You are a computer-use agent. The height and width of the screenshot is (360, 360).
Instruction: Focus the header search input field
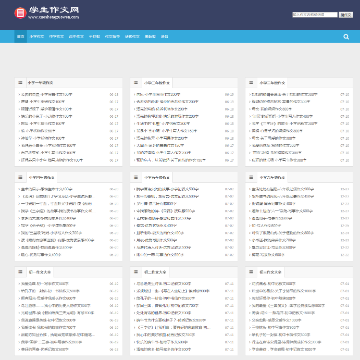click(315, 15)
